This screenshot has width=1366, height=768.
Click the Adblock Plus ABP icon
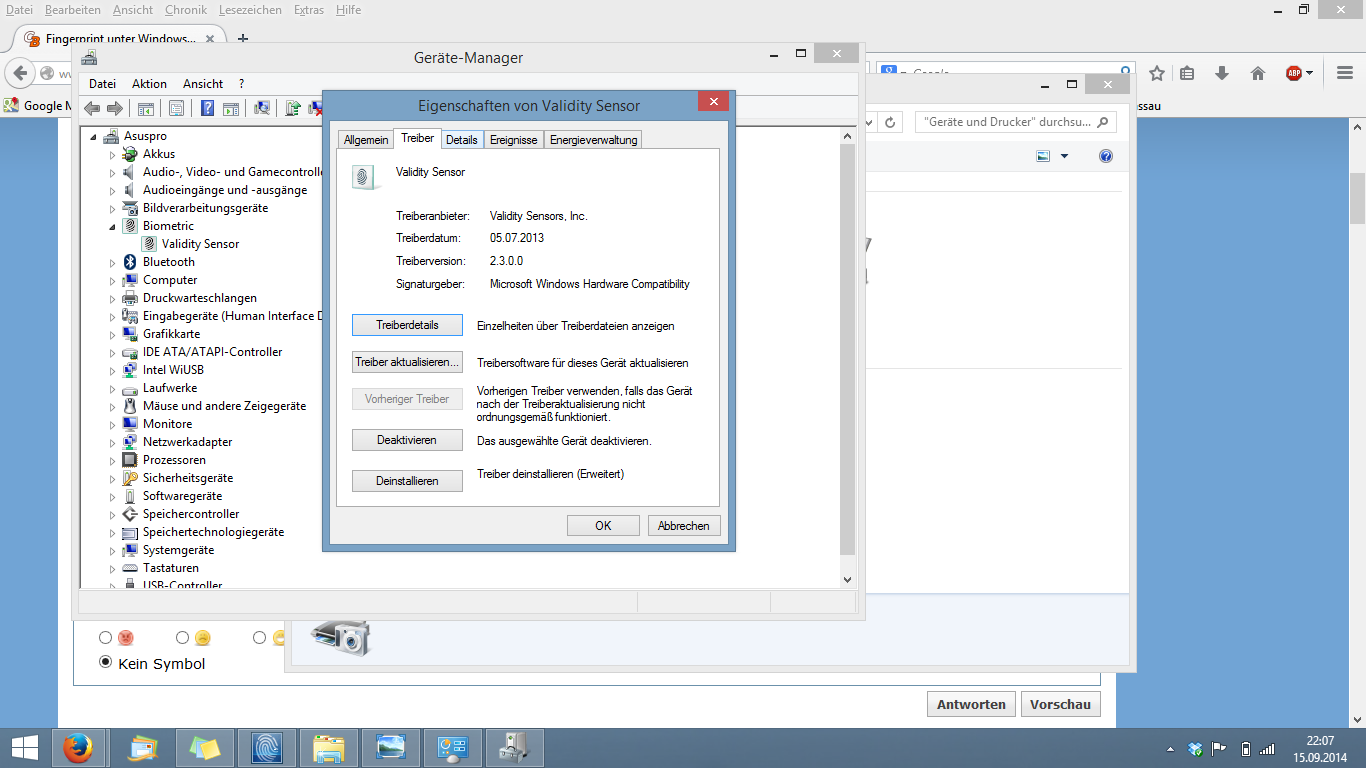pyautogui.click(x=1294, y=73)
